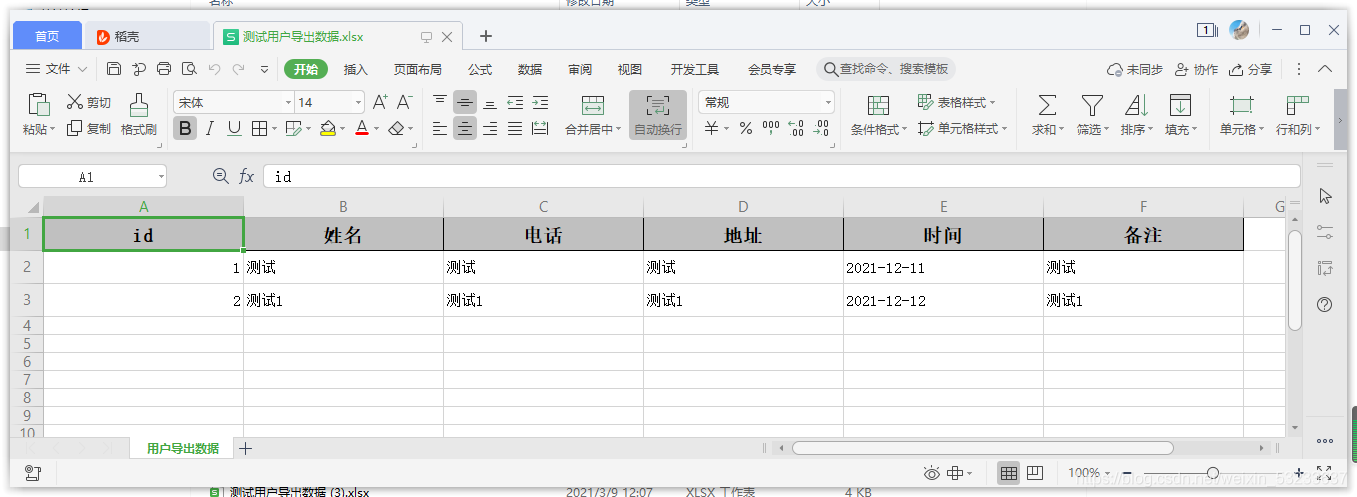
Task: Click the Cut (剪切) scissors button
Action: tap(89, 102)
